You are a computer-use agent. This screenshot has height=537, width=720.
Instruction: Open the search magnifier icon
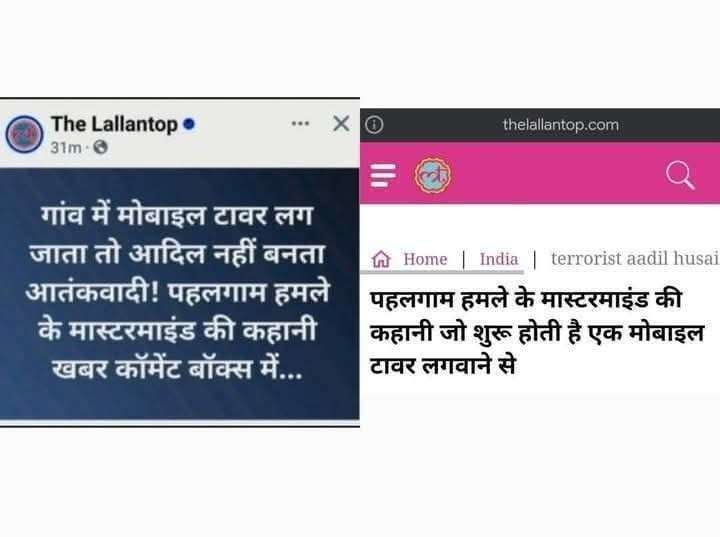pos(681,175)
